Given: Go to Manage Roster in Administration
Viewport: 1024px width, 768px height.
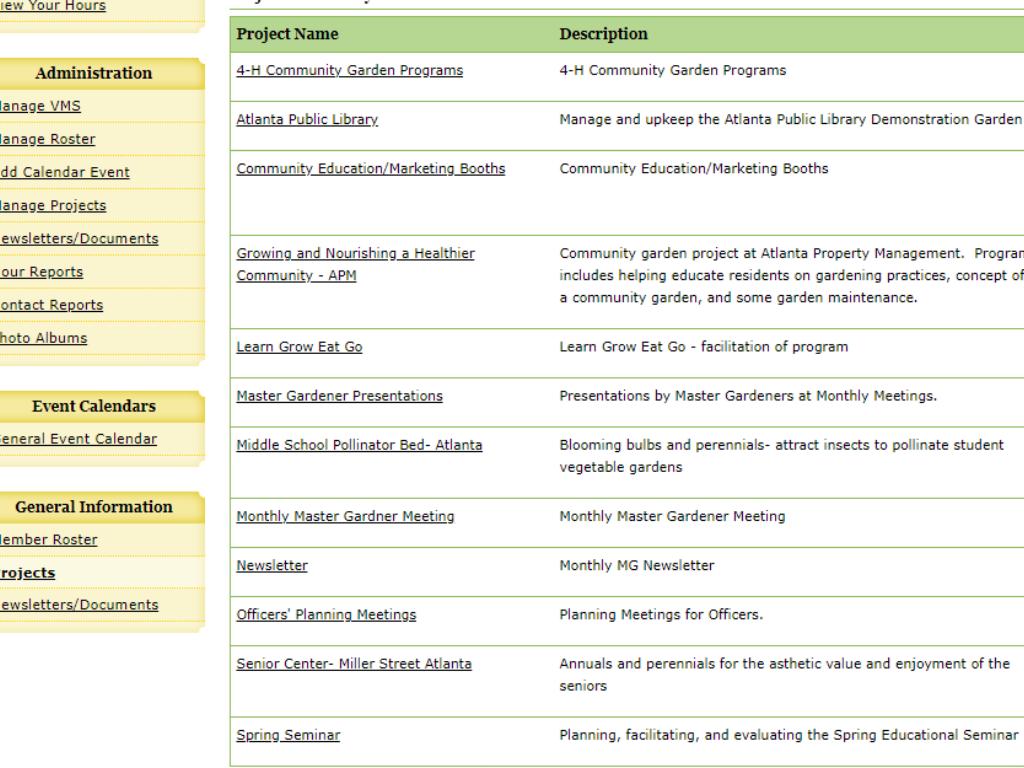Looking at the screenshot, I should coord(48,139).
